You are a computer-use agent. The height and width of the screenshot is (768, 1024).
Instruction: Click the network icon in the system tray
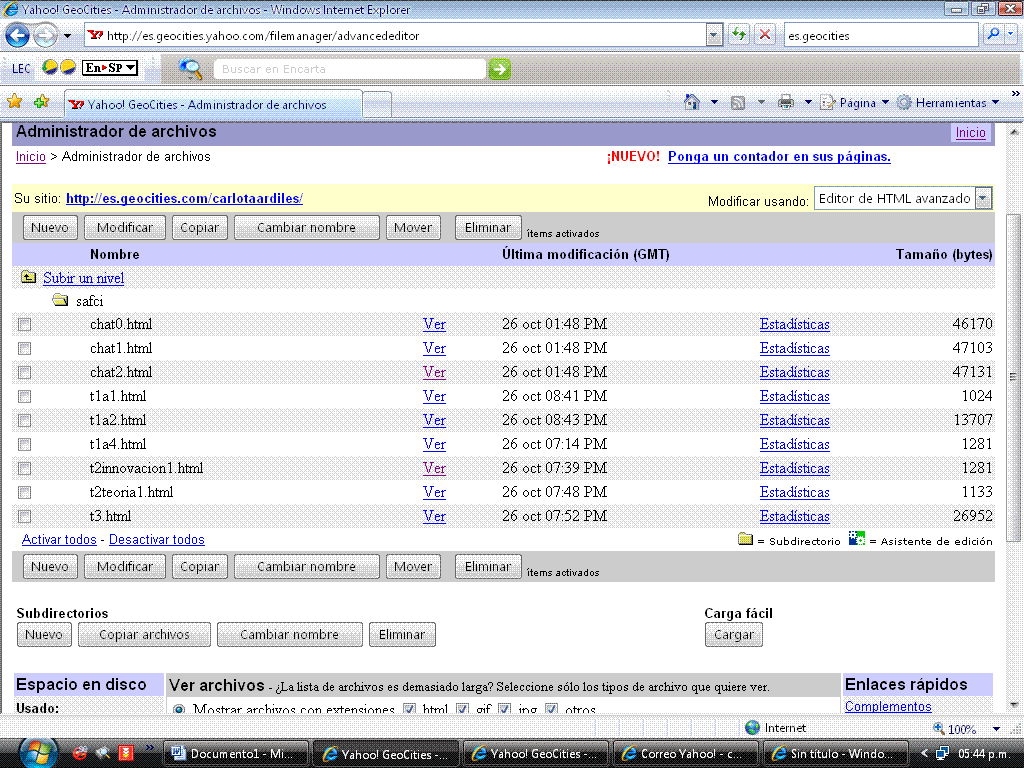[942, 754]
